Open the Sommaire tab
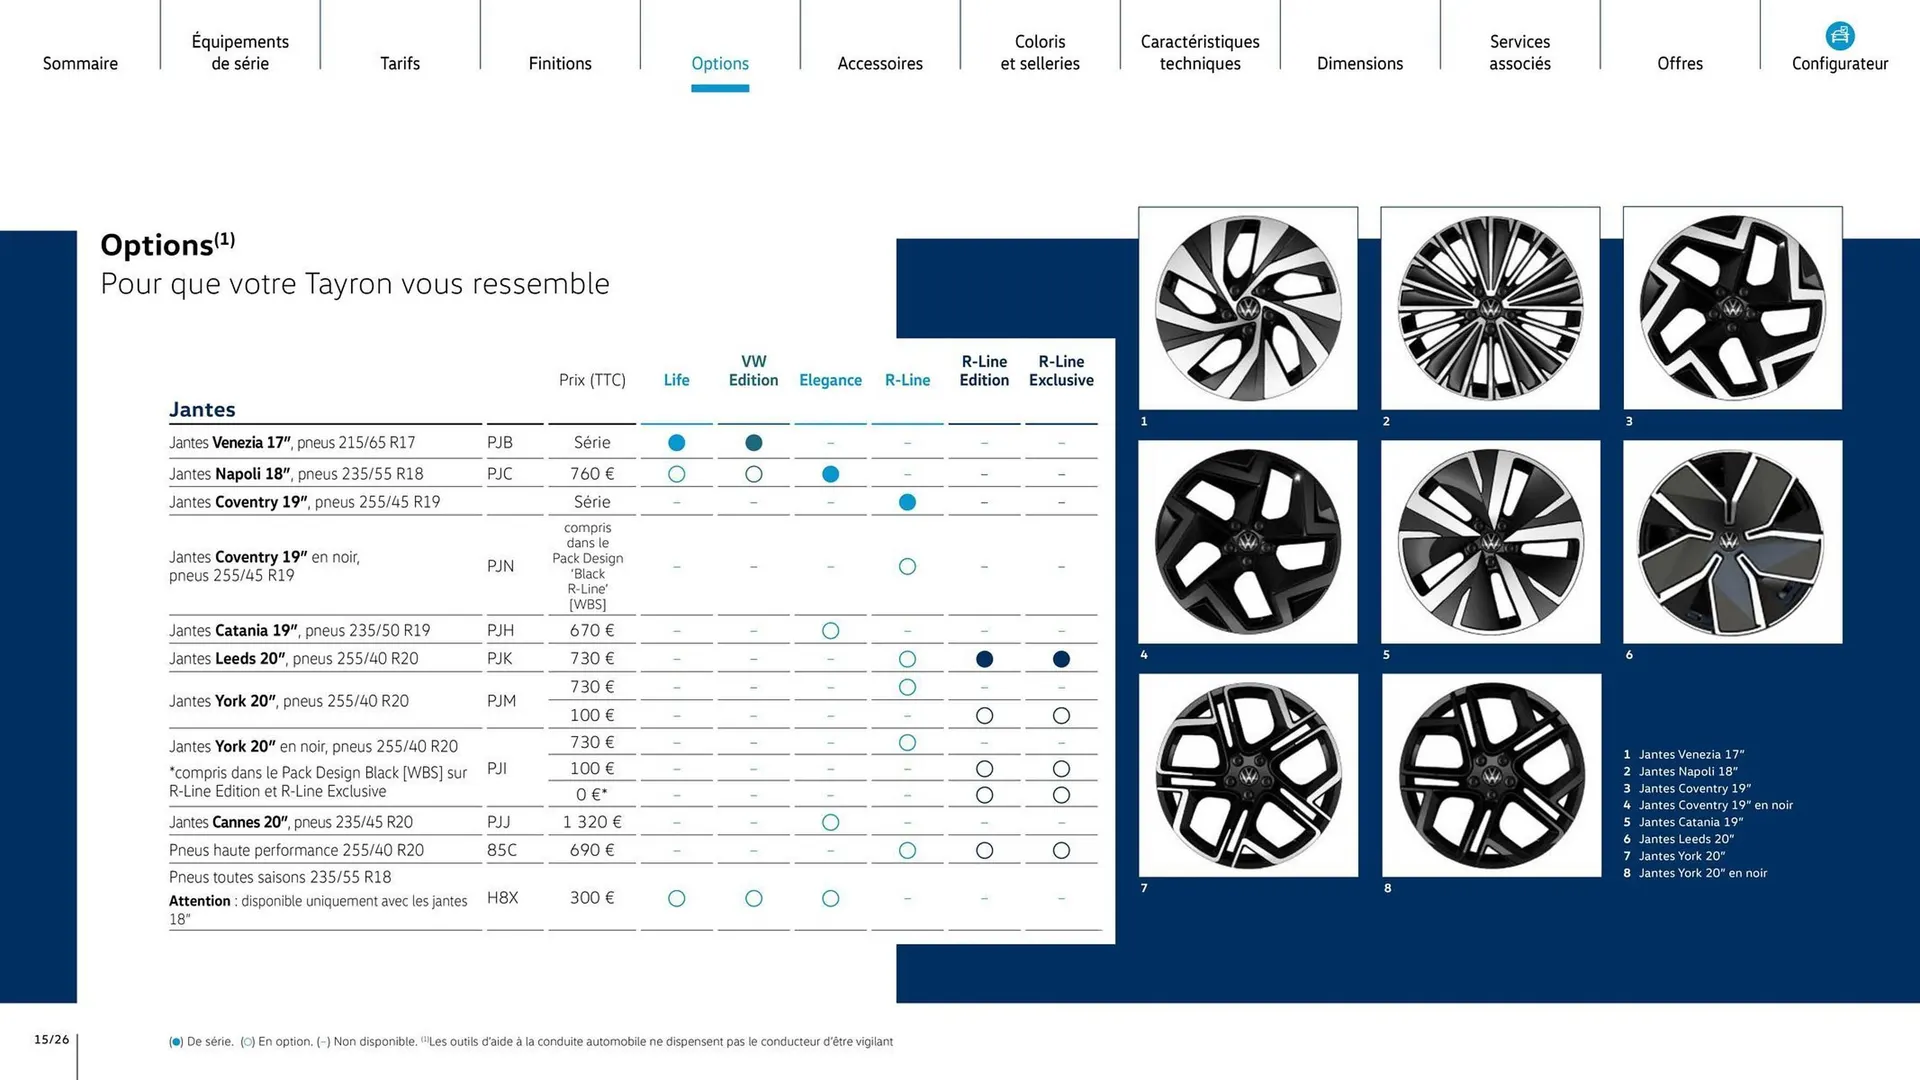The width and height of the screenshot is (1920, 1080). point(80,63)
